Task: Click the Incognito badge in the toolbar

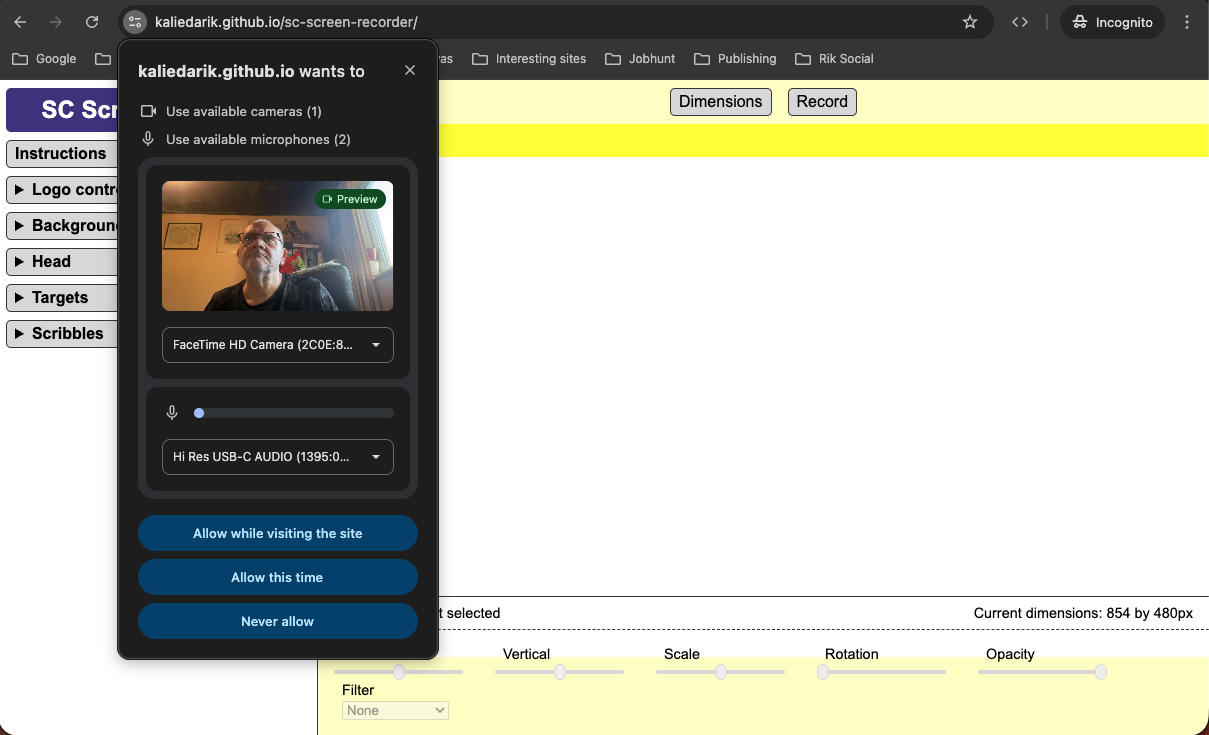Action: (1112, 21)
